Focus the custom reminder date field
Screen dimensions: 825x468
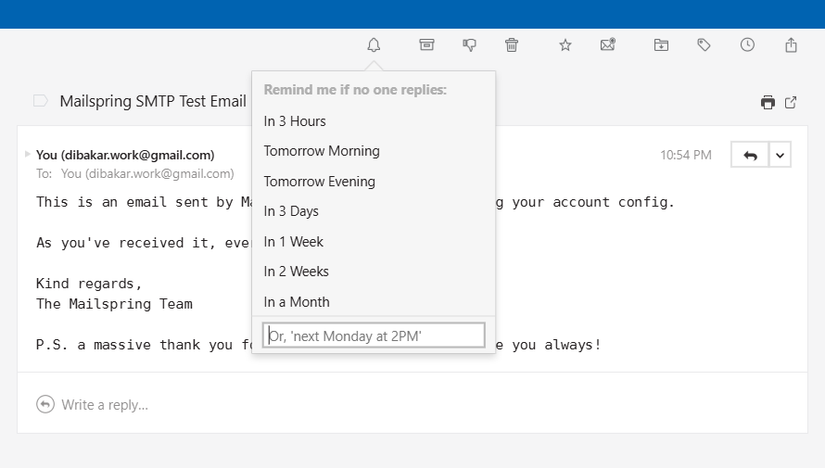point(374,335)
